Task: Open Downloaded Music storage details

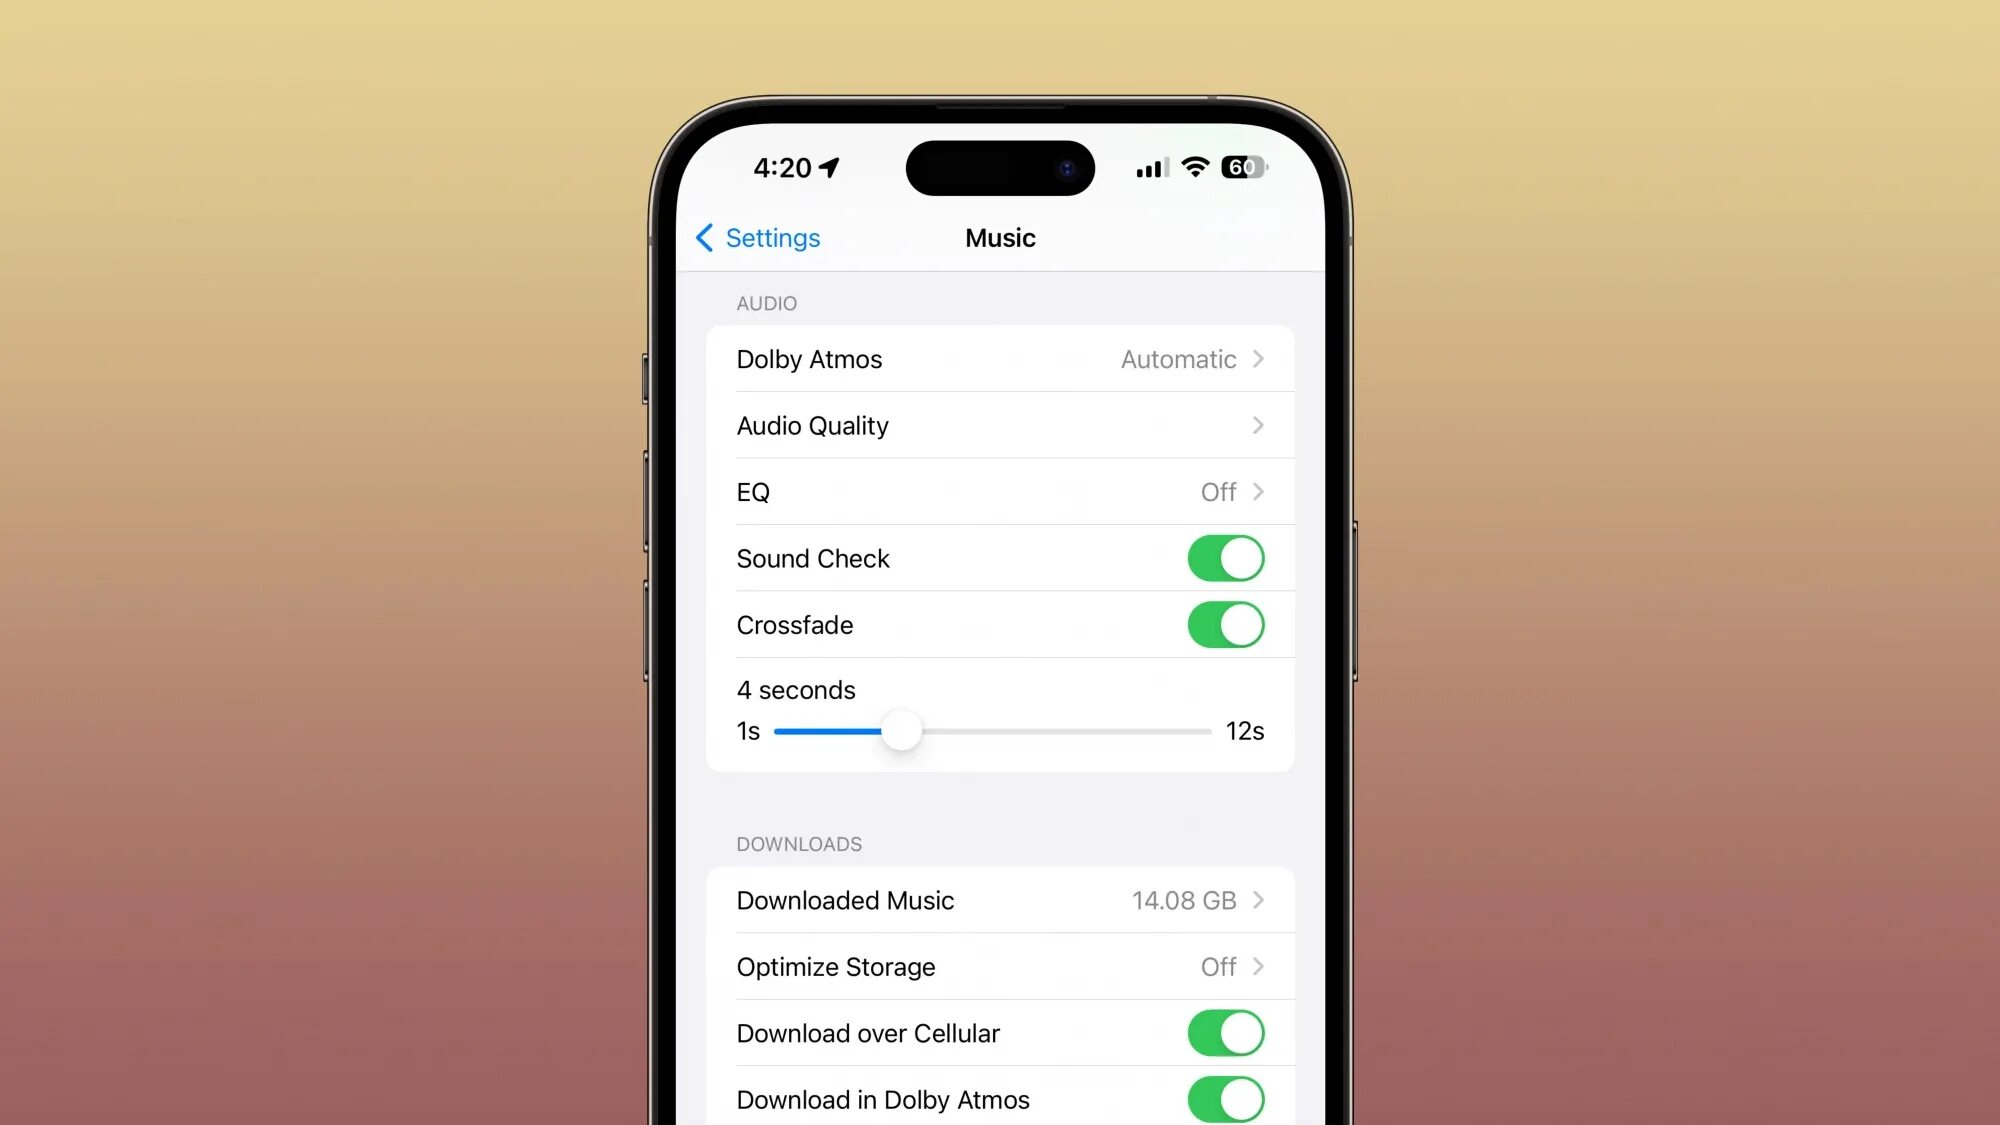Action: [x=1000, y=900]
